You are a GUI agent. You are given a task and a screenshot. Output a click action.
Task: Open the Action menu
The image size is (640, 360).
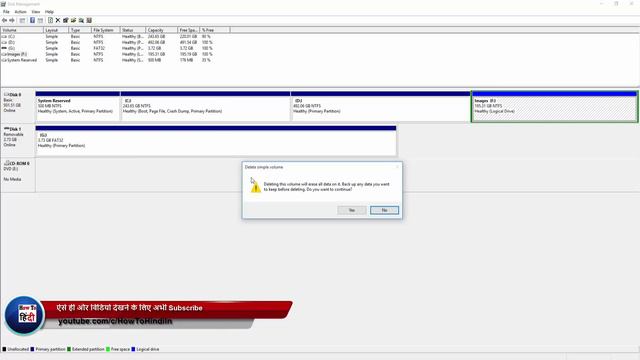[x=20, y=12]
